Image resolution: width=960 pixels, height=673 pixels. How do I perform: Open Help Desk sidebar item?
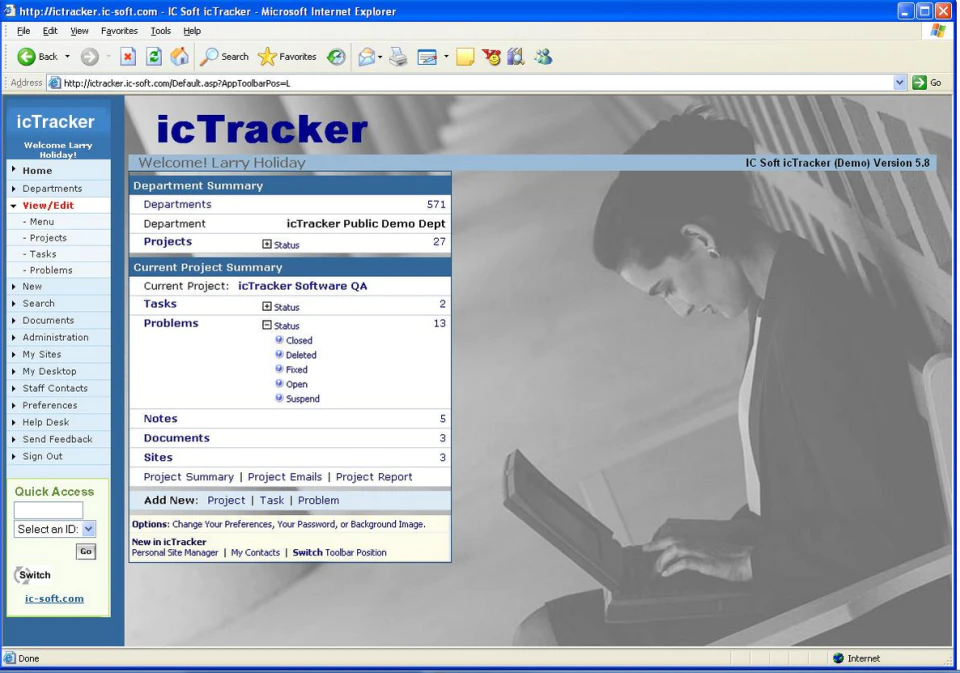click(46, 423)
